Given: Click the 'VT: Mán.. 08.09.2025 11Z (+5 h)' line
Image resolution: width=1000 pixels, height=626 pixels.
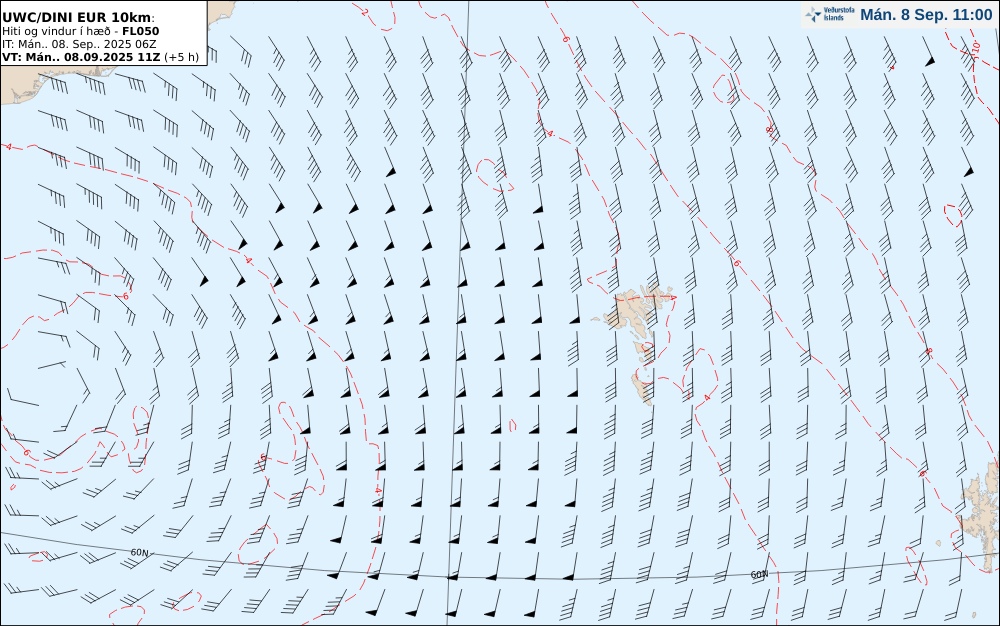Looking at the screenshot, I should [x=100, y=57].
